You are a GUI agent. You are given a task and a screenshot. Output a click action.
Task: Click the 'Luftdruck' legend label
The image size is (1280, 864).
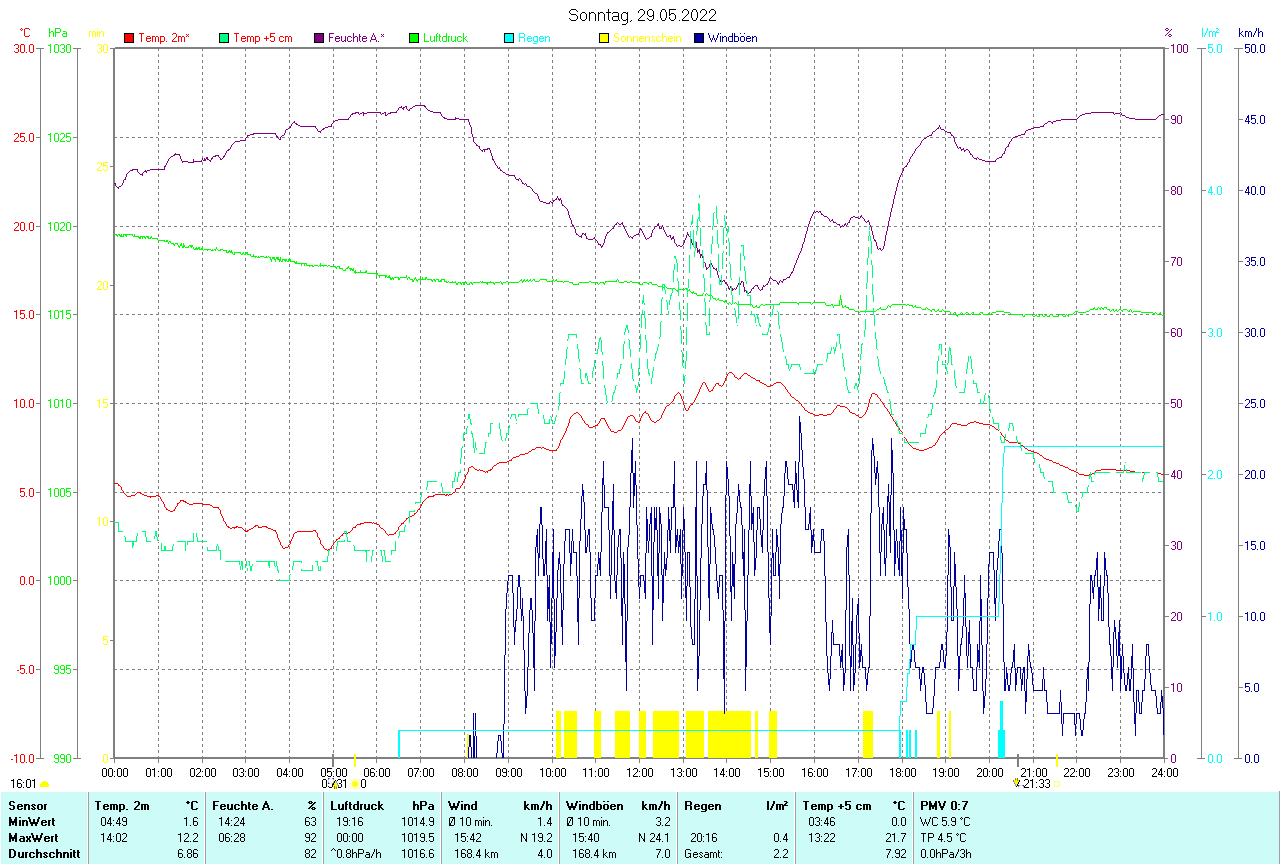(x=445, y=38)
